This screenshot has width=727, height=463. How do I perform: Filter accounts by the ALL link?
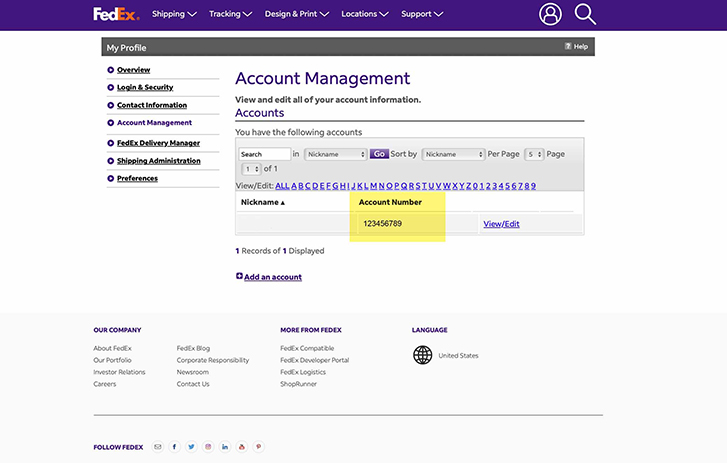click(282, 186)
